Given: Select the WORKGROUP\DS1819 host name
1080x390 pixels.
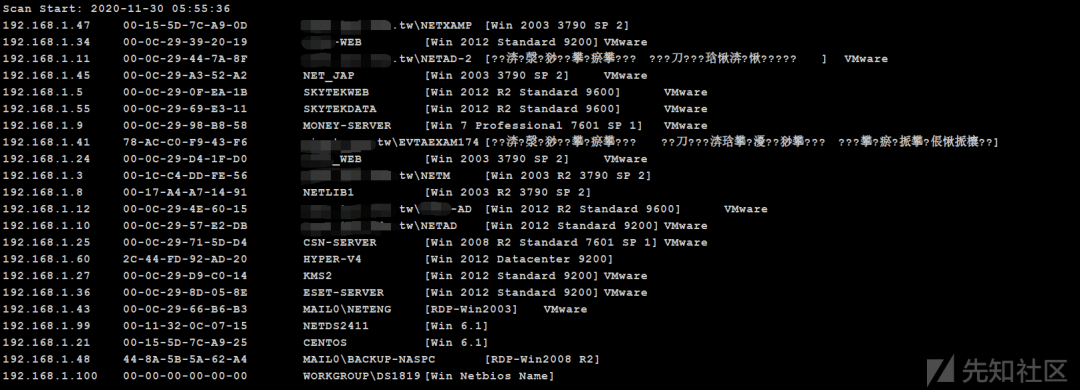Looking at the screenshot, I should [x=361, y=376].
